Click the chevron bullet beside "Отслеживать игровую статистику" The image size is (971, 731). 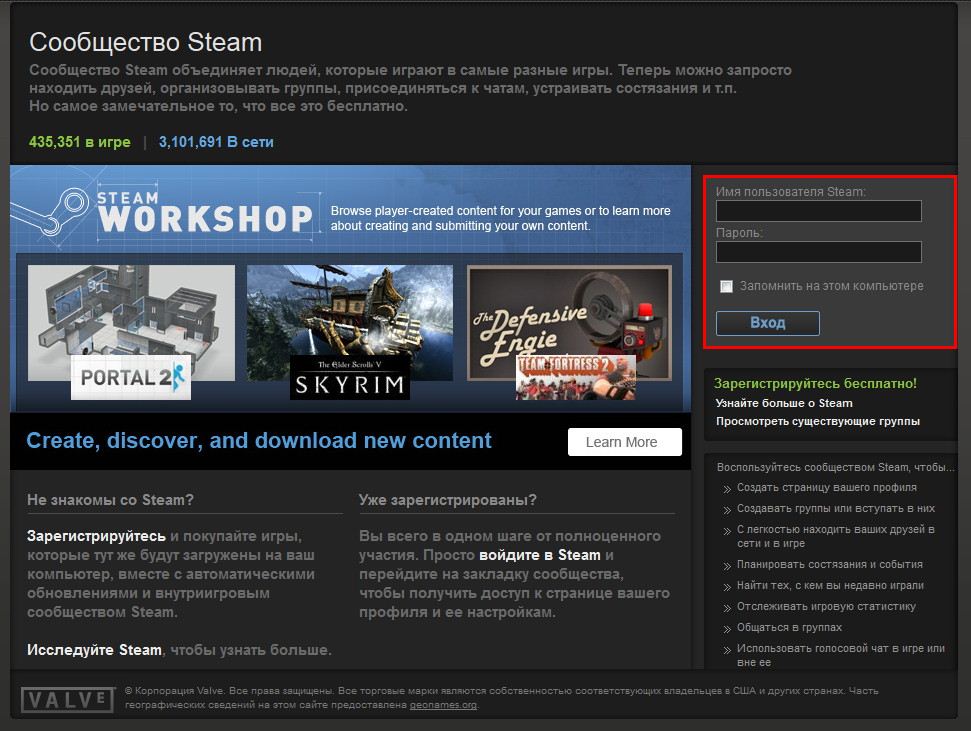point(727,608)
